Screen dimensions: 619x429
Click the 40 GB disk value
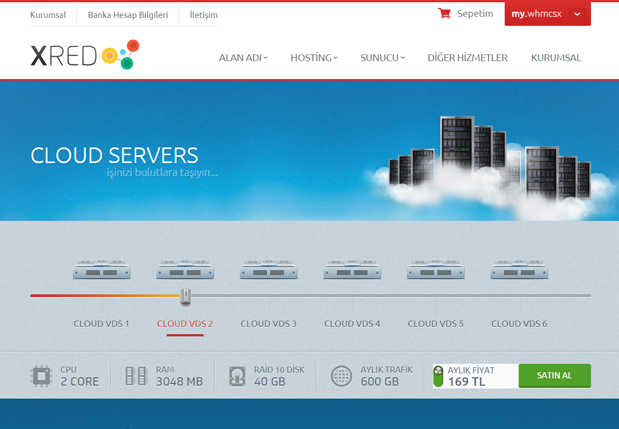coord(270,382)
